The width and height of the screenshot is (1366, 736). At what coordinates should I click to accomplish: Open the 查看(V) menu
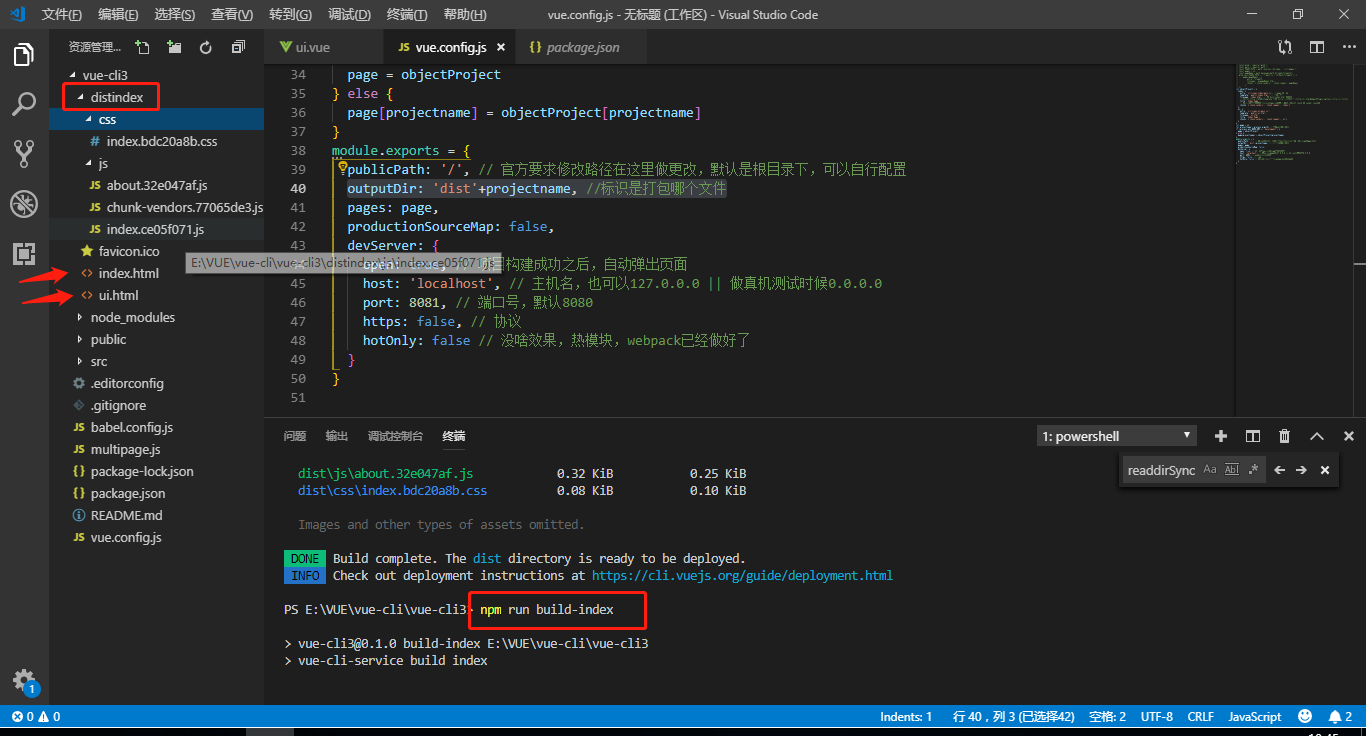pyautogui.click(x=232, y=15)
